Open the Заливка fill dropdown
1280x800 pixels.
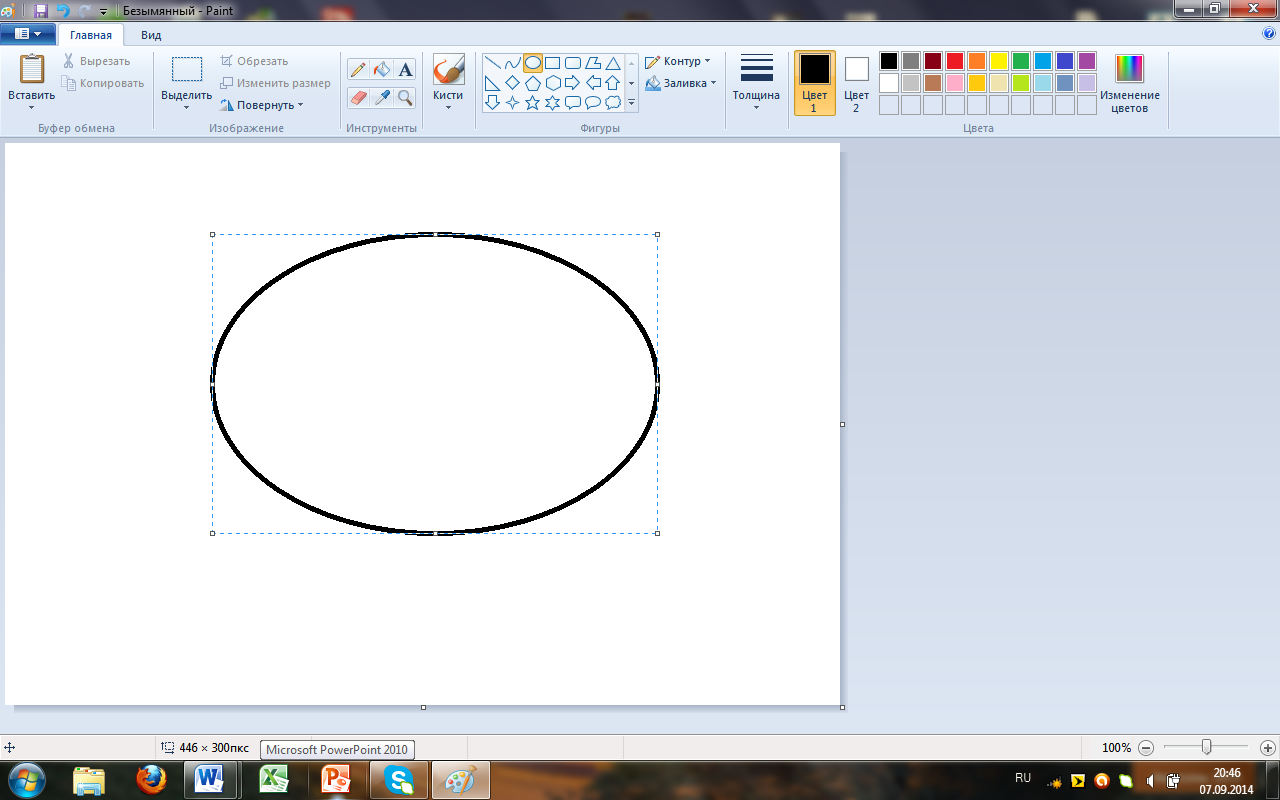tap(681, 83)
